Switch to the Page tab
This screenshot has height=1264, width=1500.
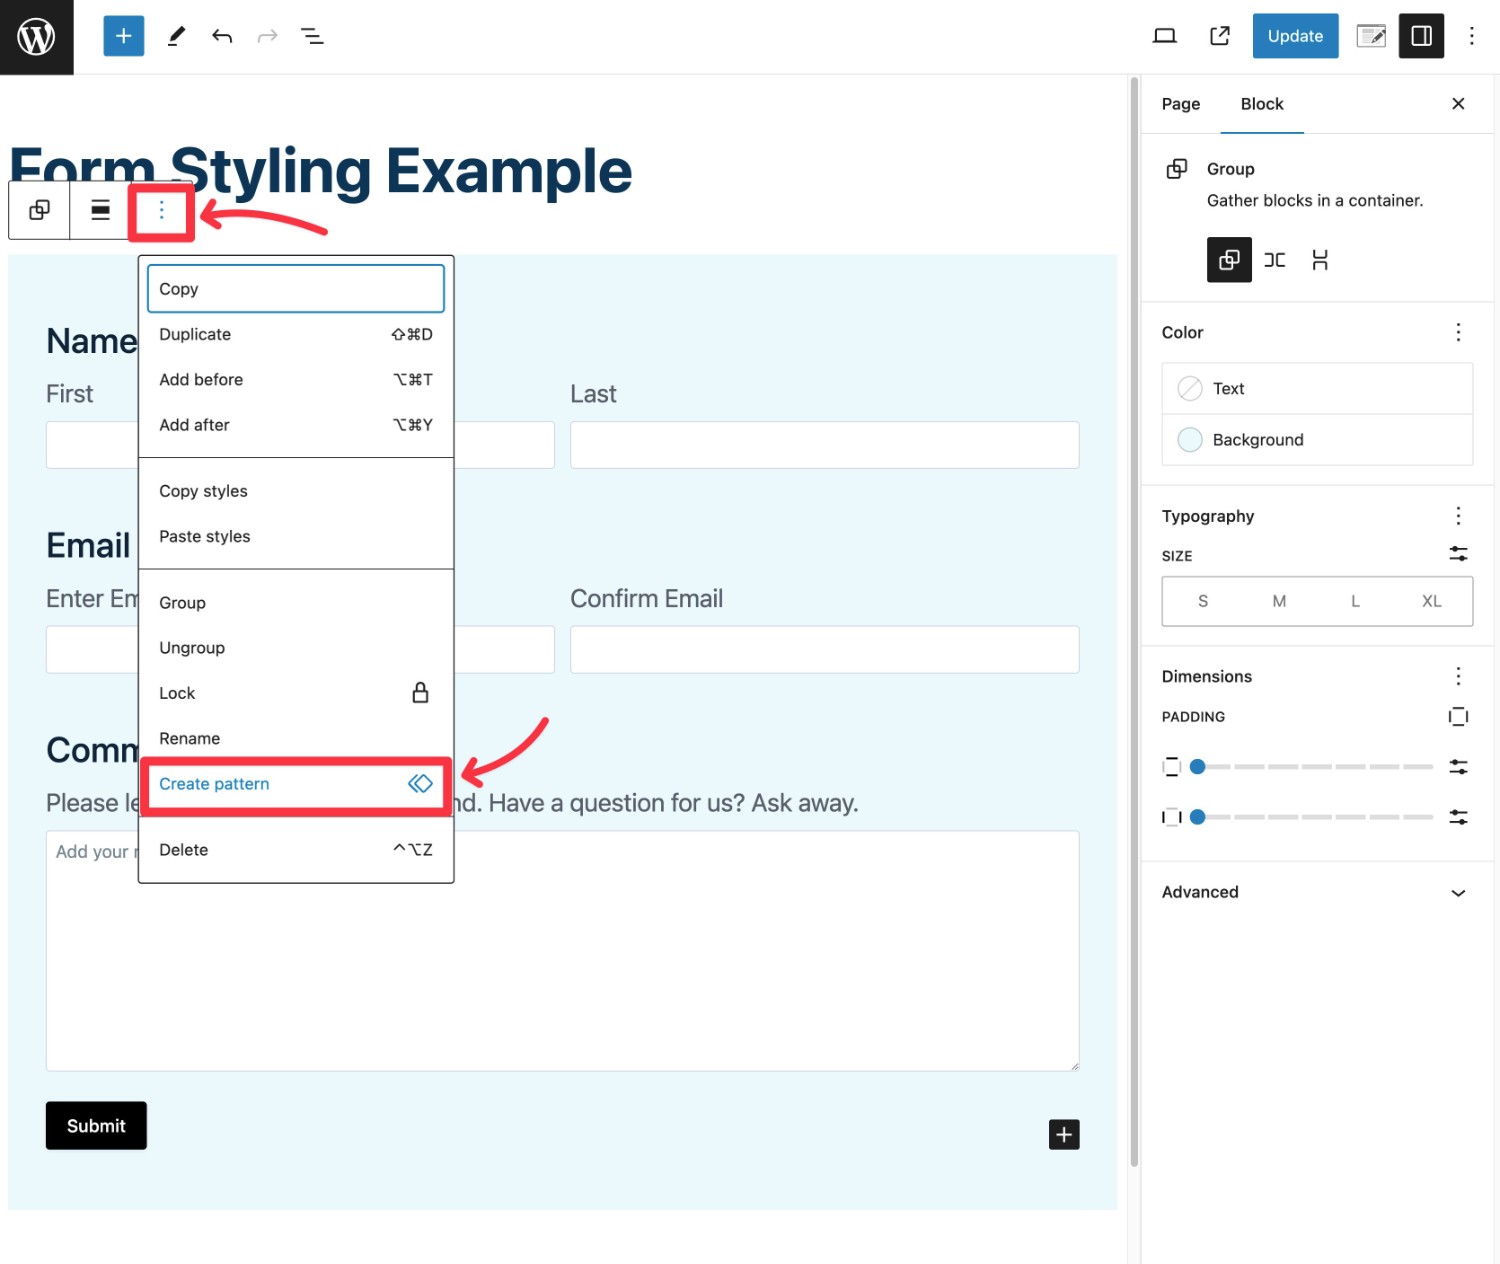coord(1179,104)
